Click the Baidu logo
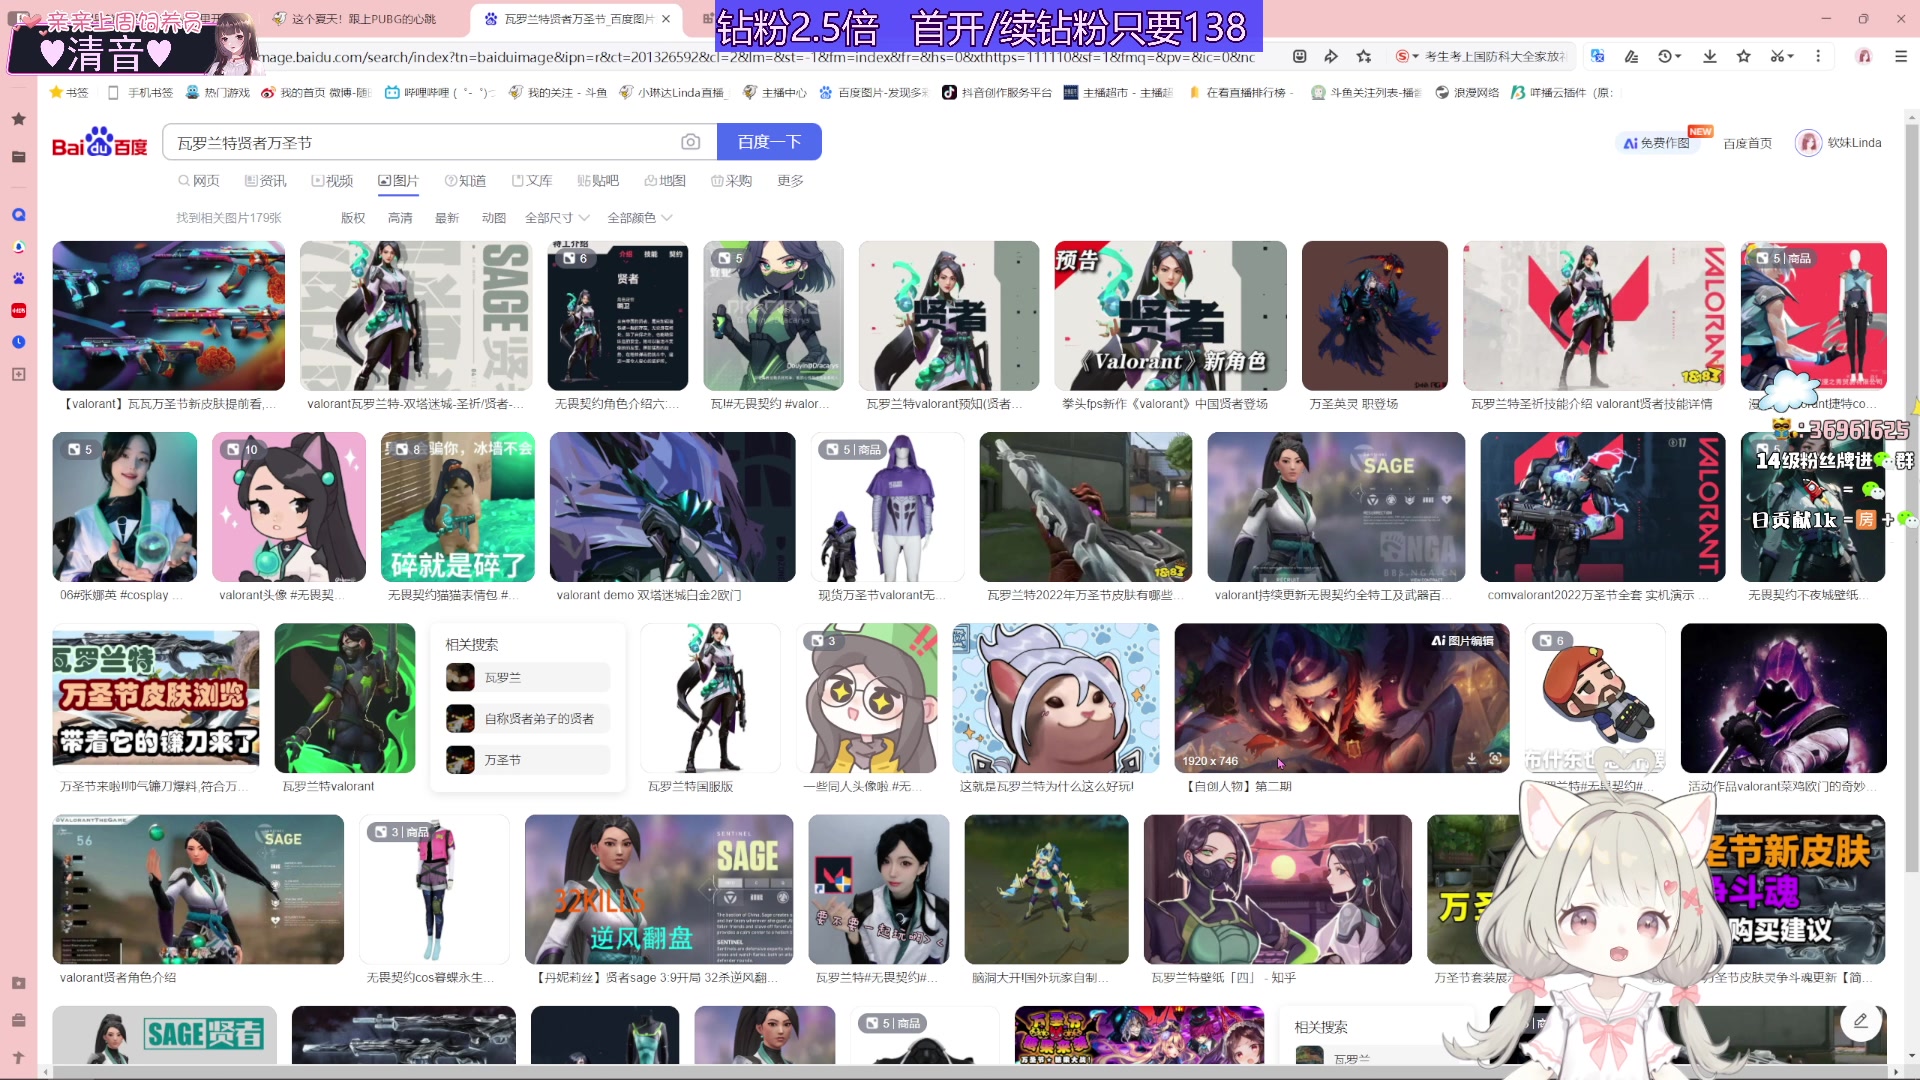Viewport: 1920px width, 1080px height. pyautogui.click(x=99, y=142)
